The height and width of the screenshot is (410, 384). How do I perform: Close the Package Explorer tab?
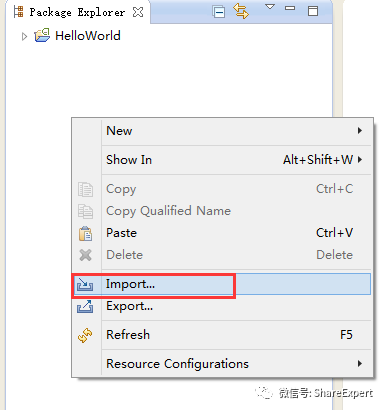138,12
